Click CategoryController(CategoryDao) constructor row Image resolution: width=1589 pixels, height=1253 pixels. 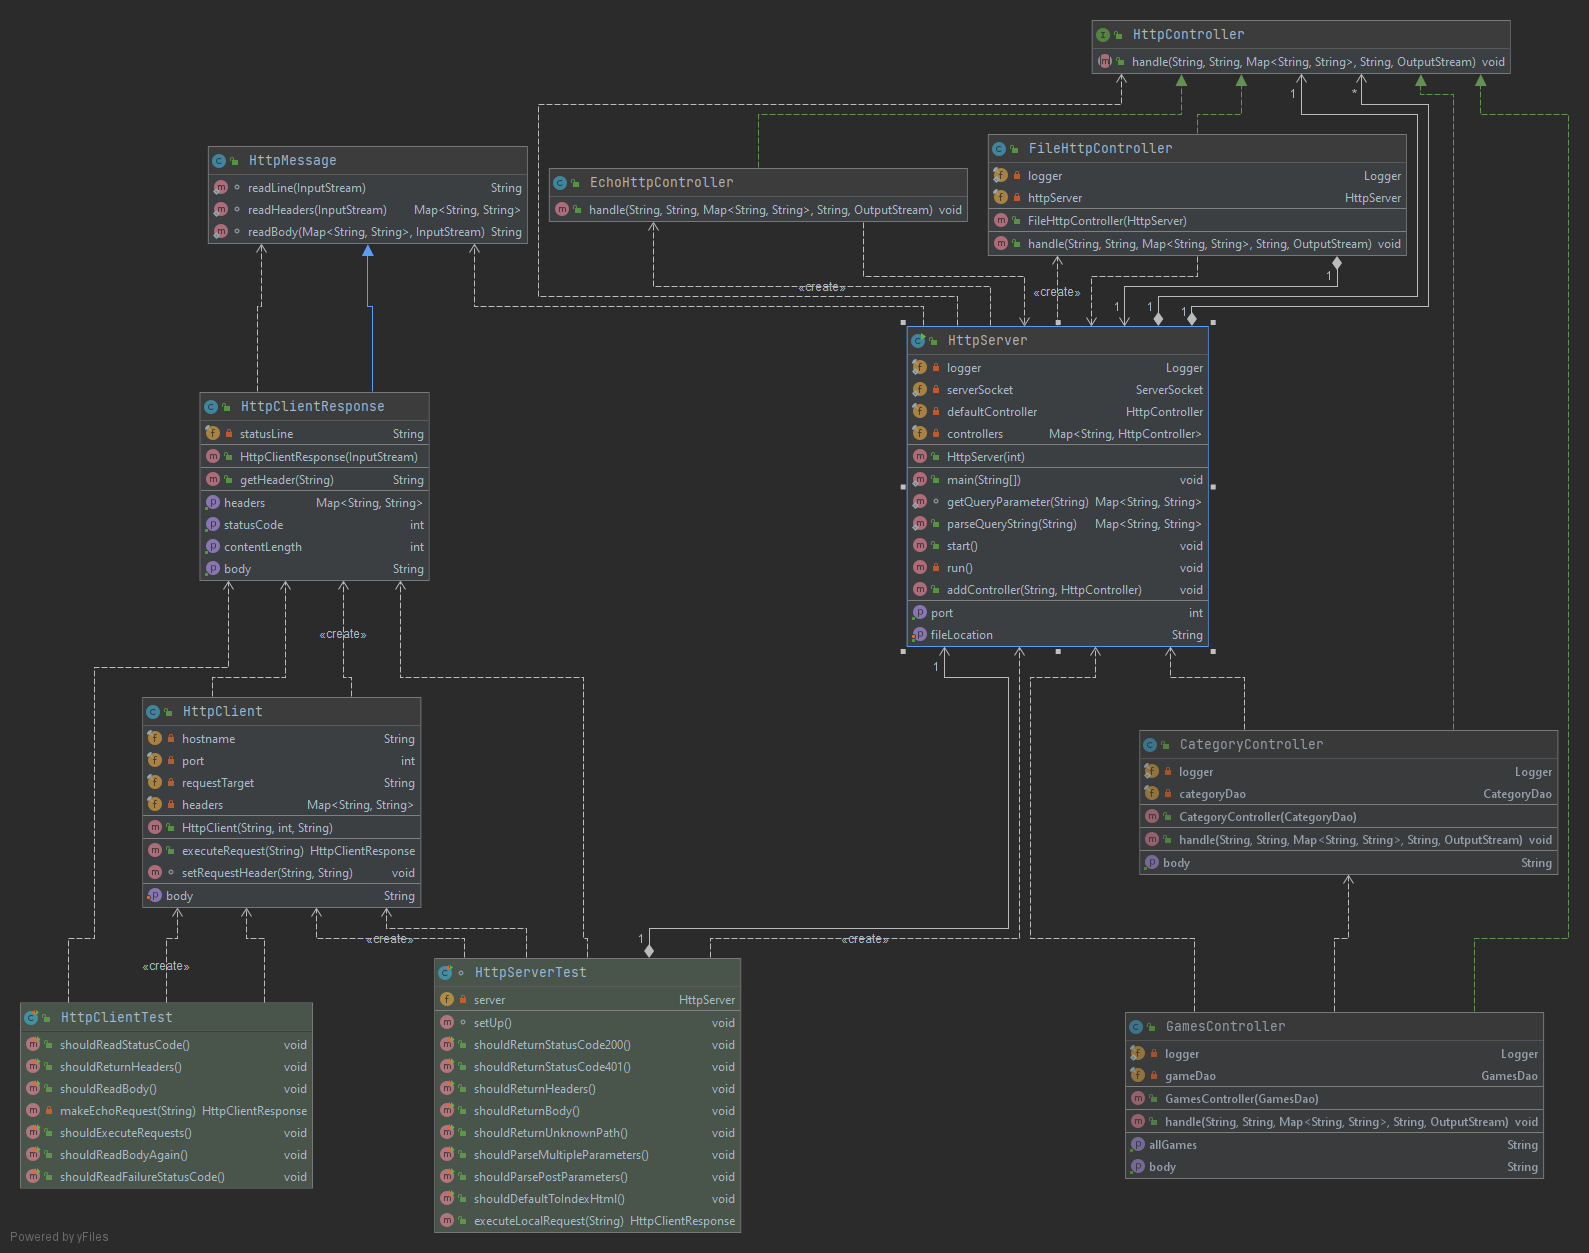point(1349,817)
